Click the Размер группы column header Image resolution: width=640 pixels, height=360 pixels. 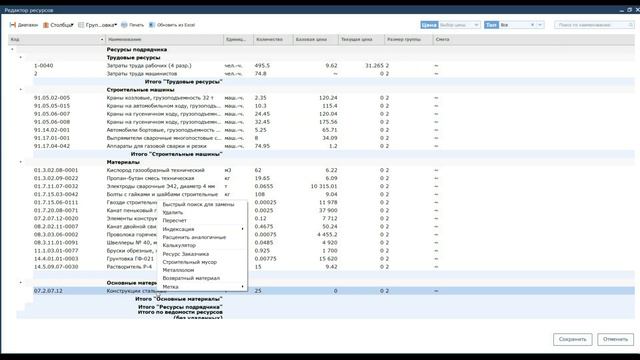tap(409, 40)
